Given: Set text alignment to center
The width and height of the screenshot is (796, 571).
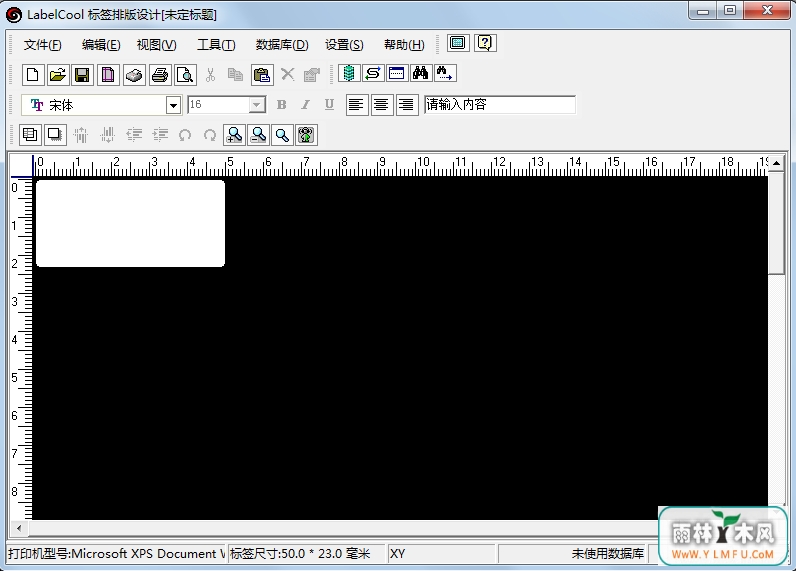Looking at the screenshot, I should 382,105.
